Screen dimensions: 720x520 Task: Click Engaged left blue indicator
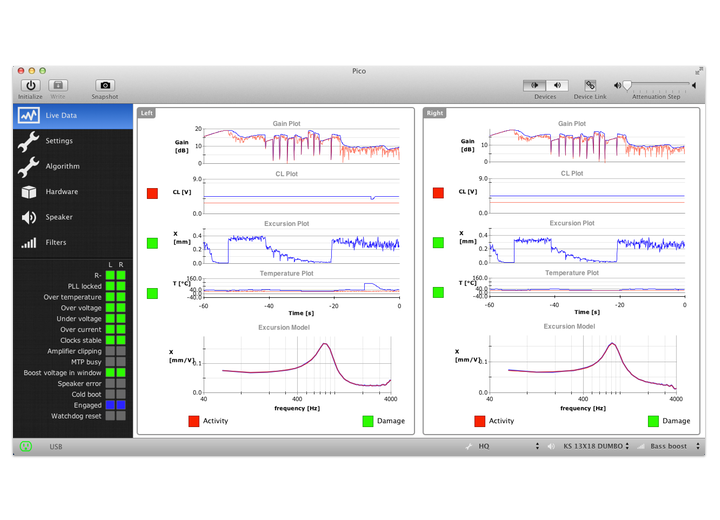coord(110,405)
